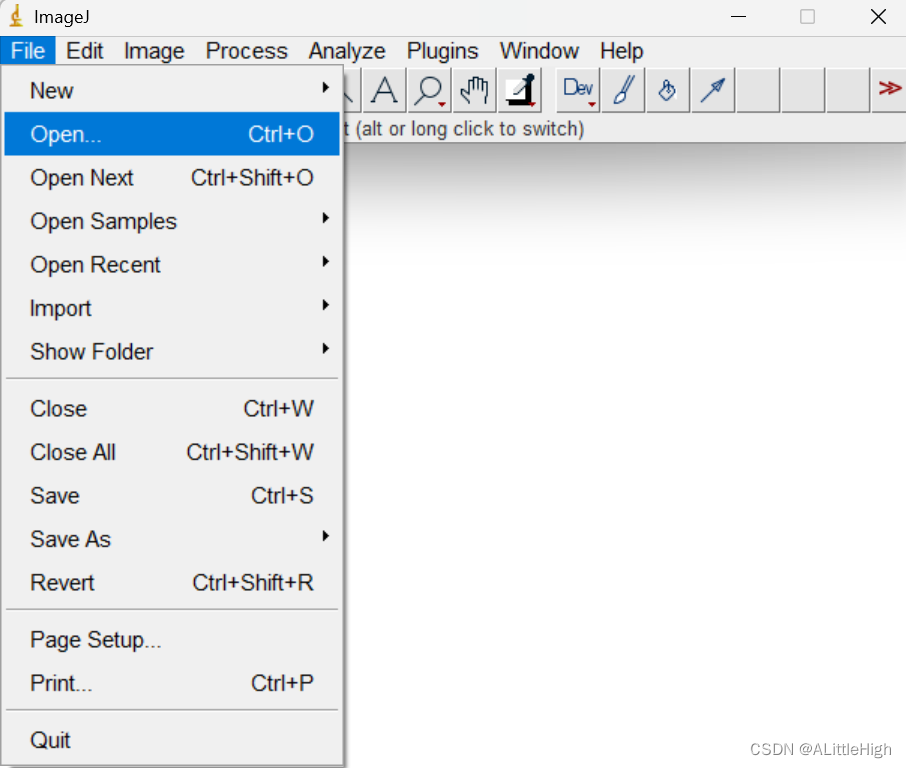The height and width of the screenshot is (768, 906).
Task: Choose Revert menu entry
Action: pos(172,583)
